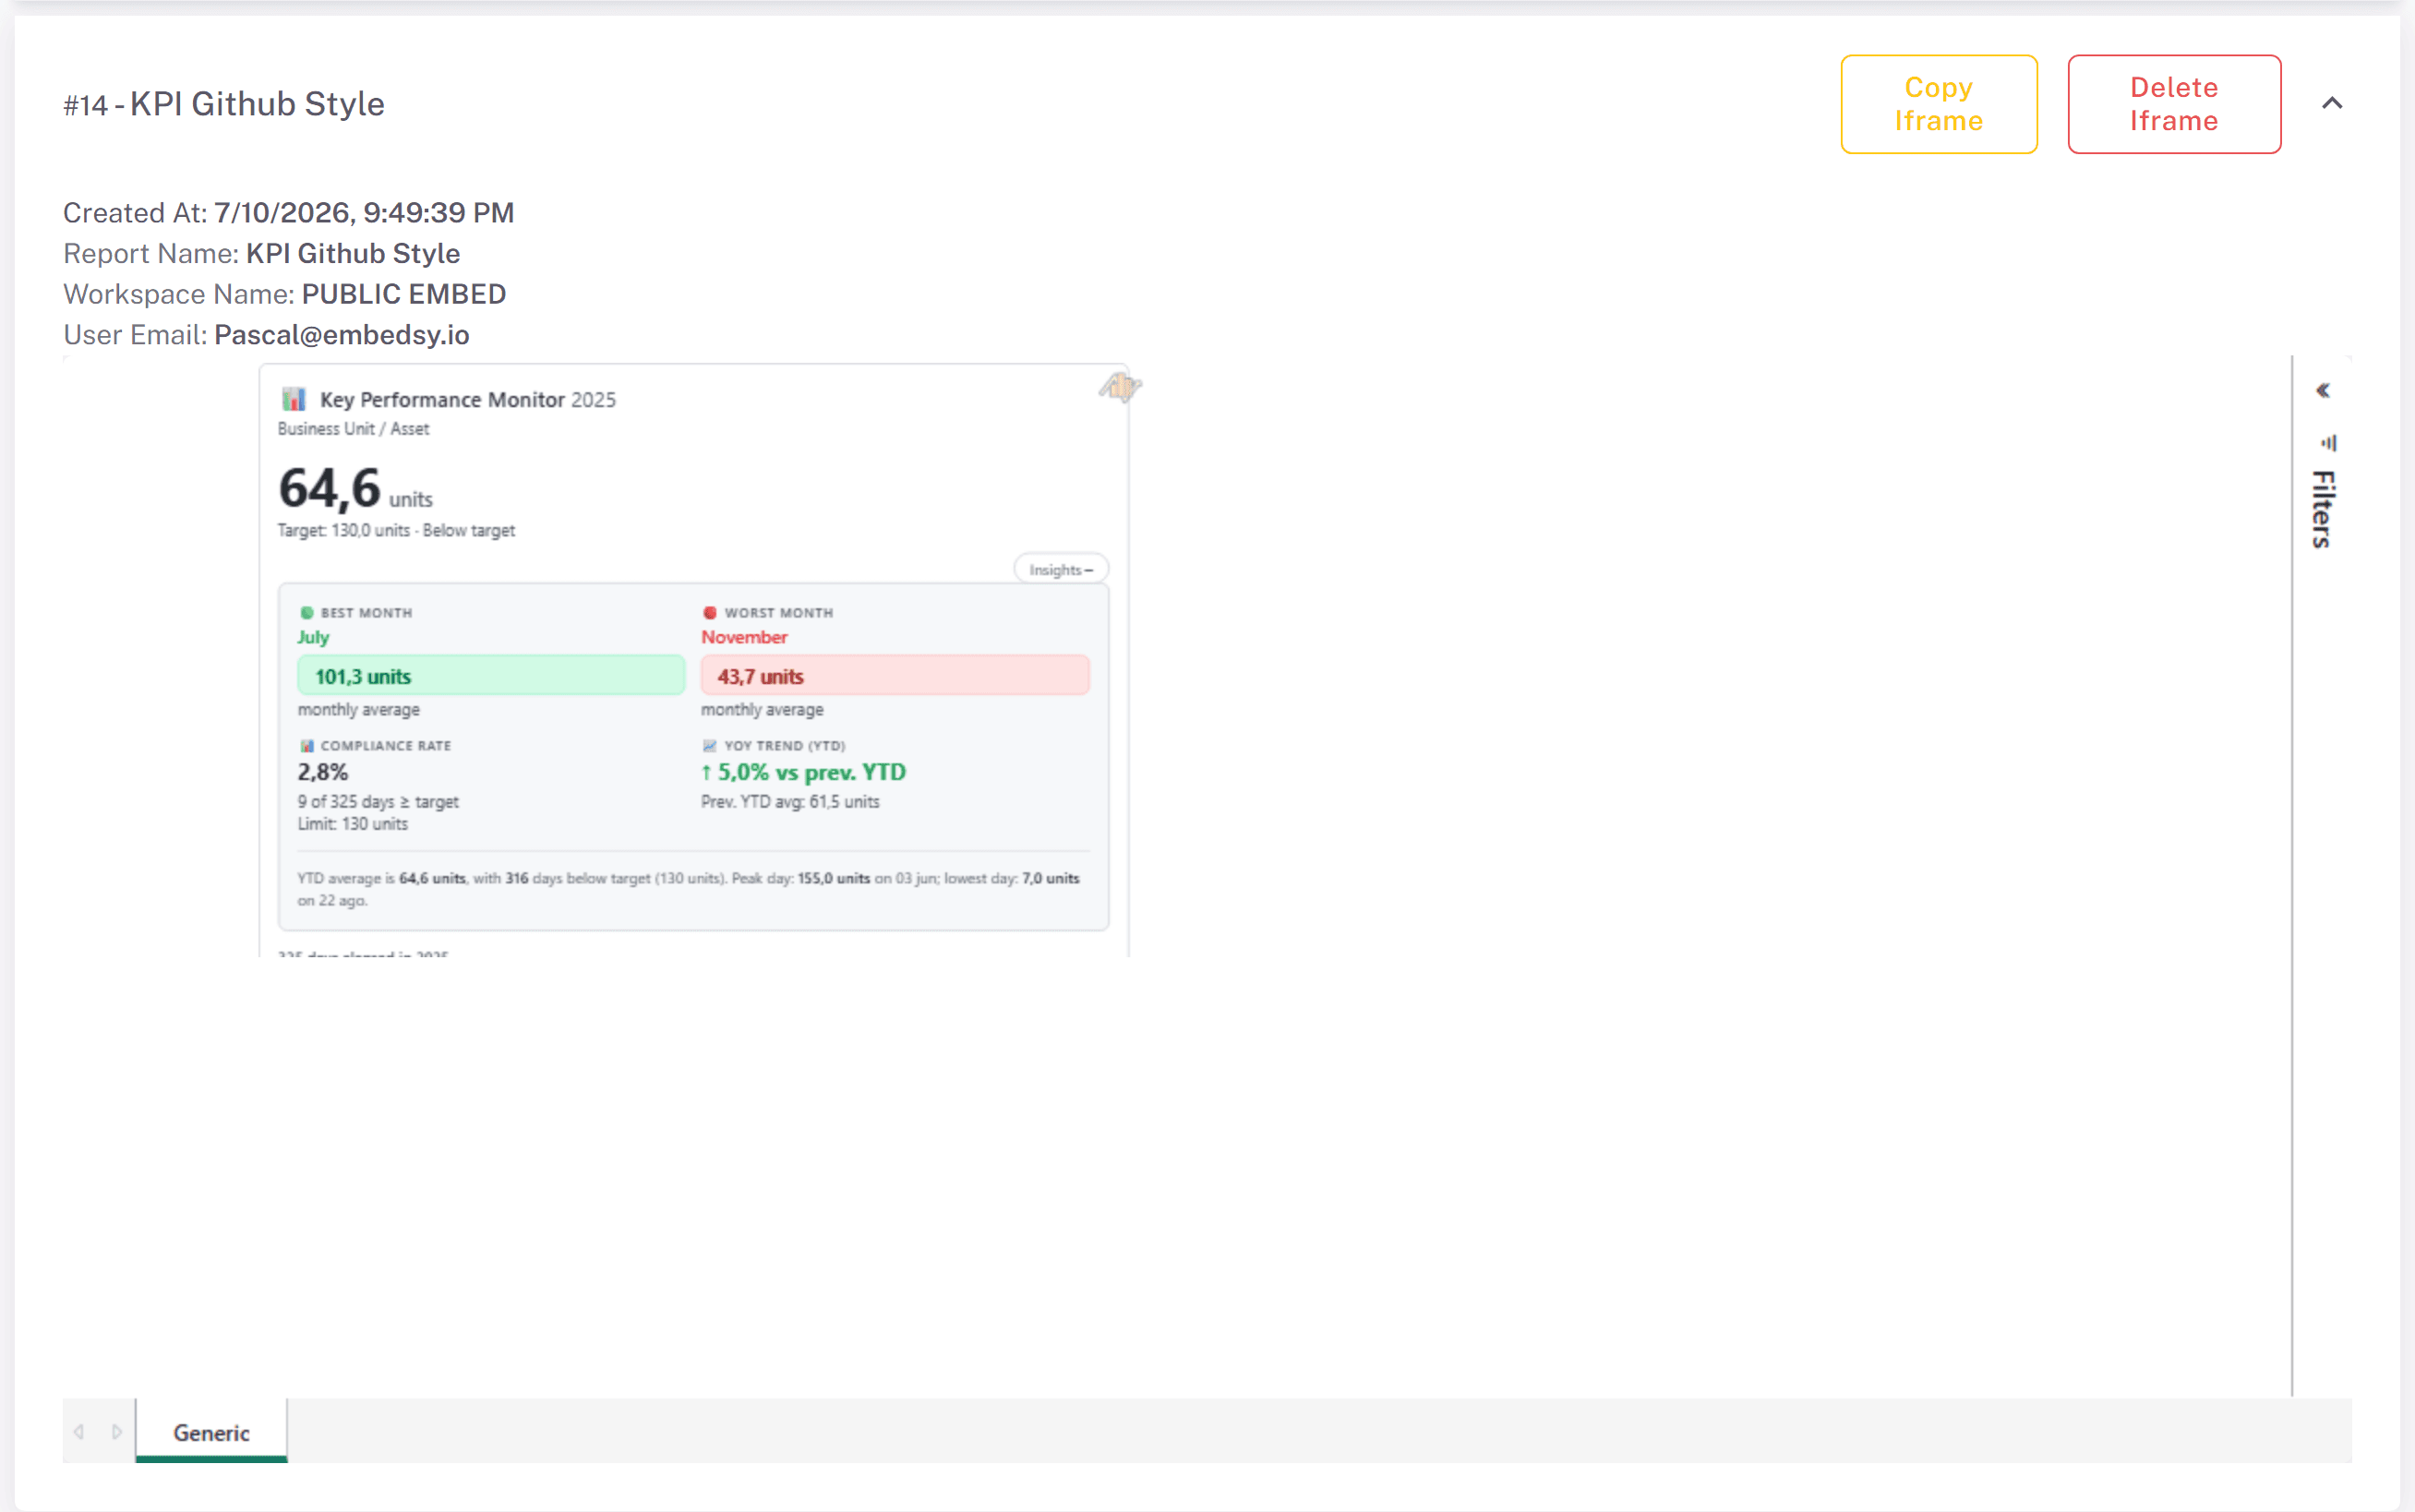The image size is (2415, 1512).
Task: Click the Compliance Rate chart icon
Action: [x=307, y=746]
